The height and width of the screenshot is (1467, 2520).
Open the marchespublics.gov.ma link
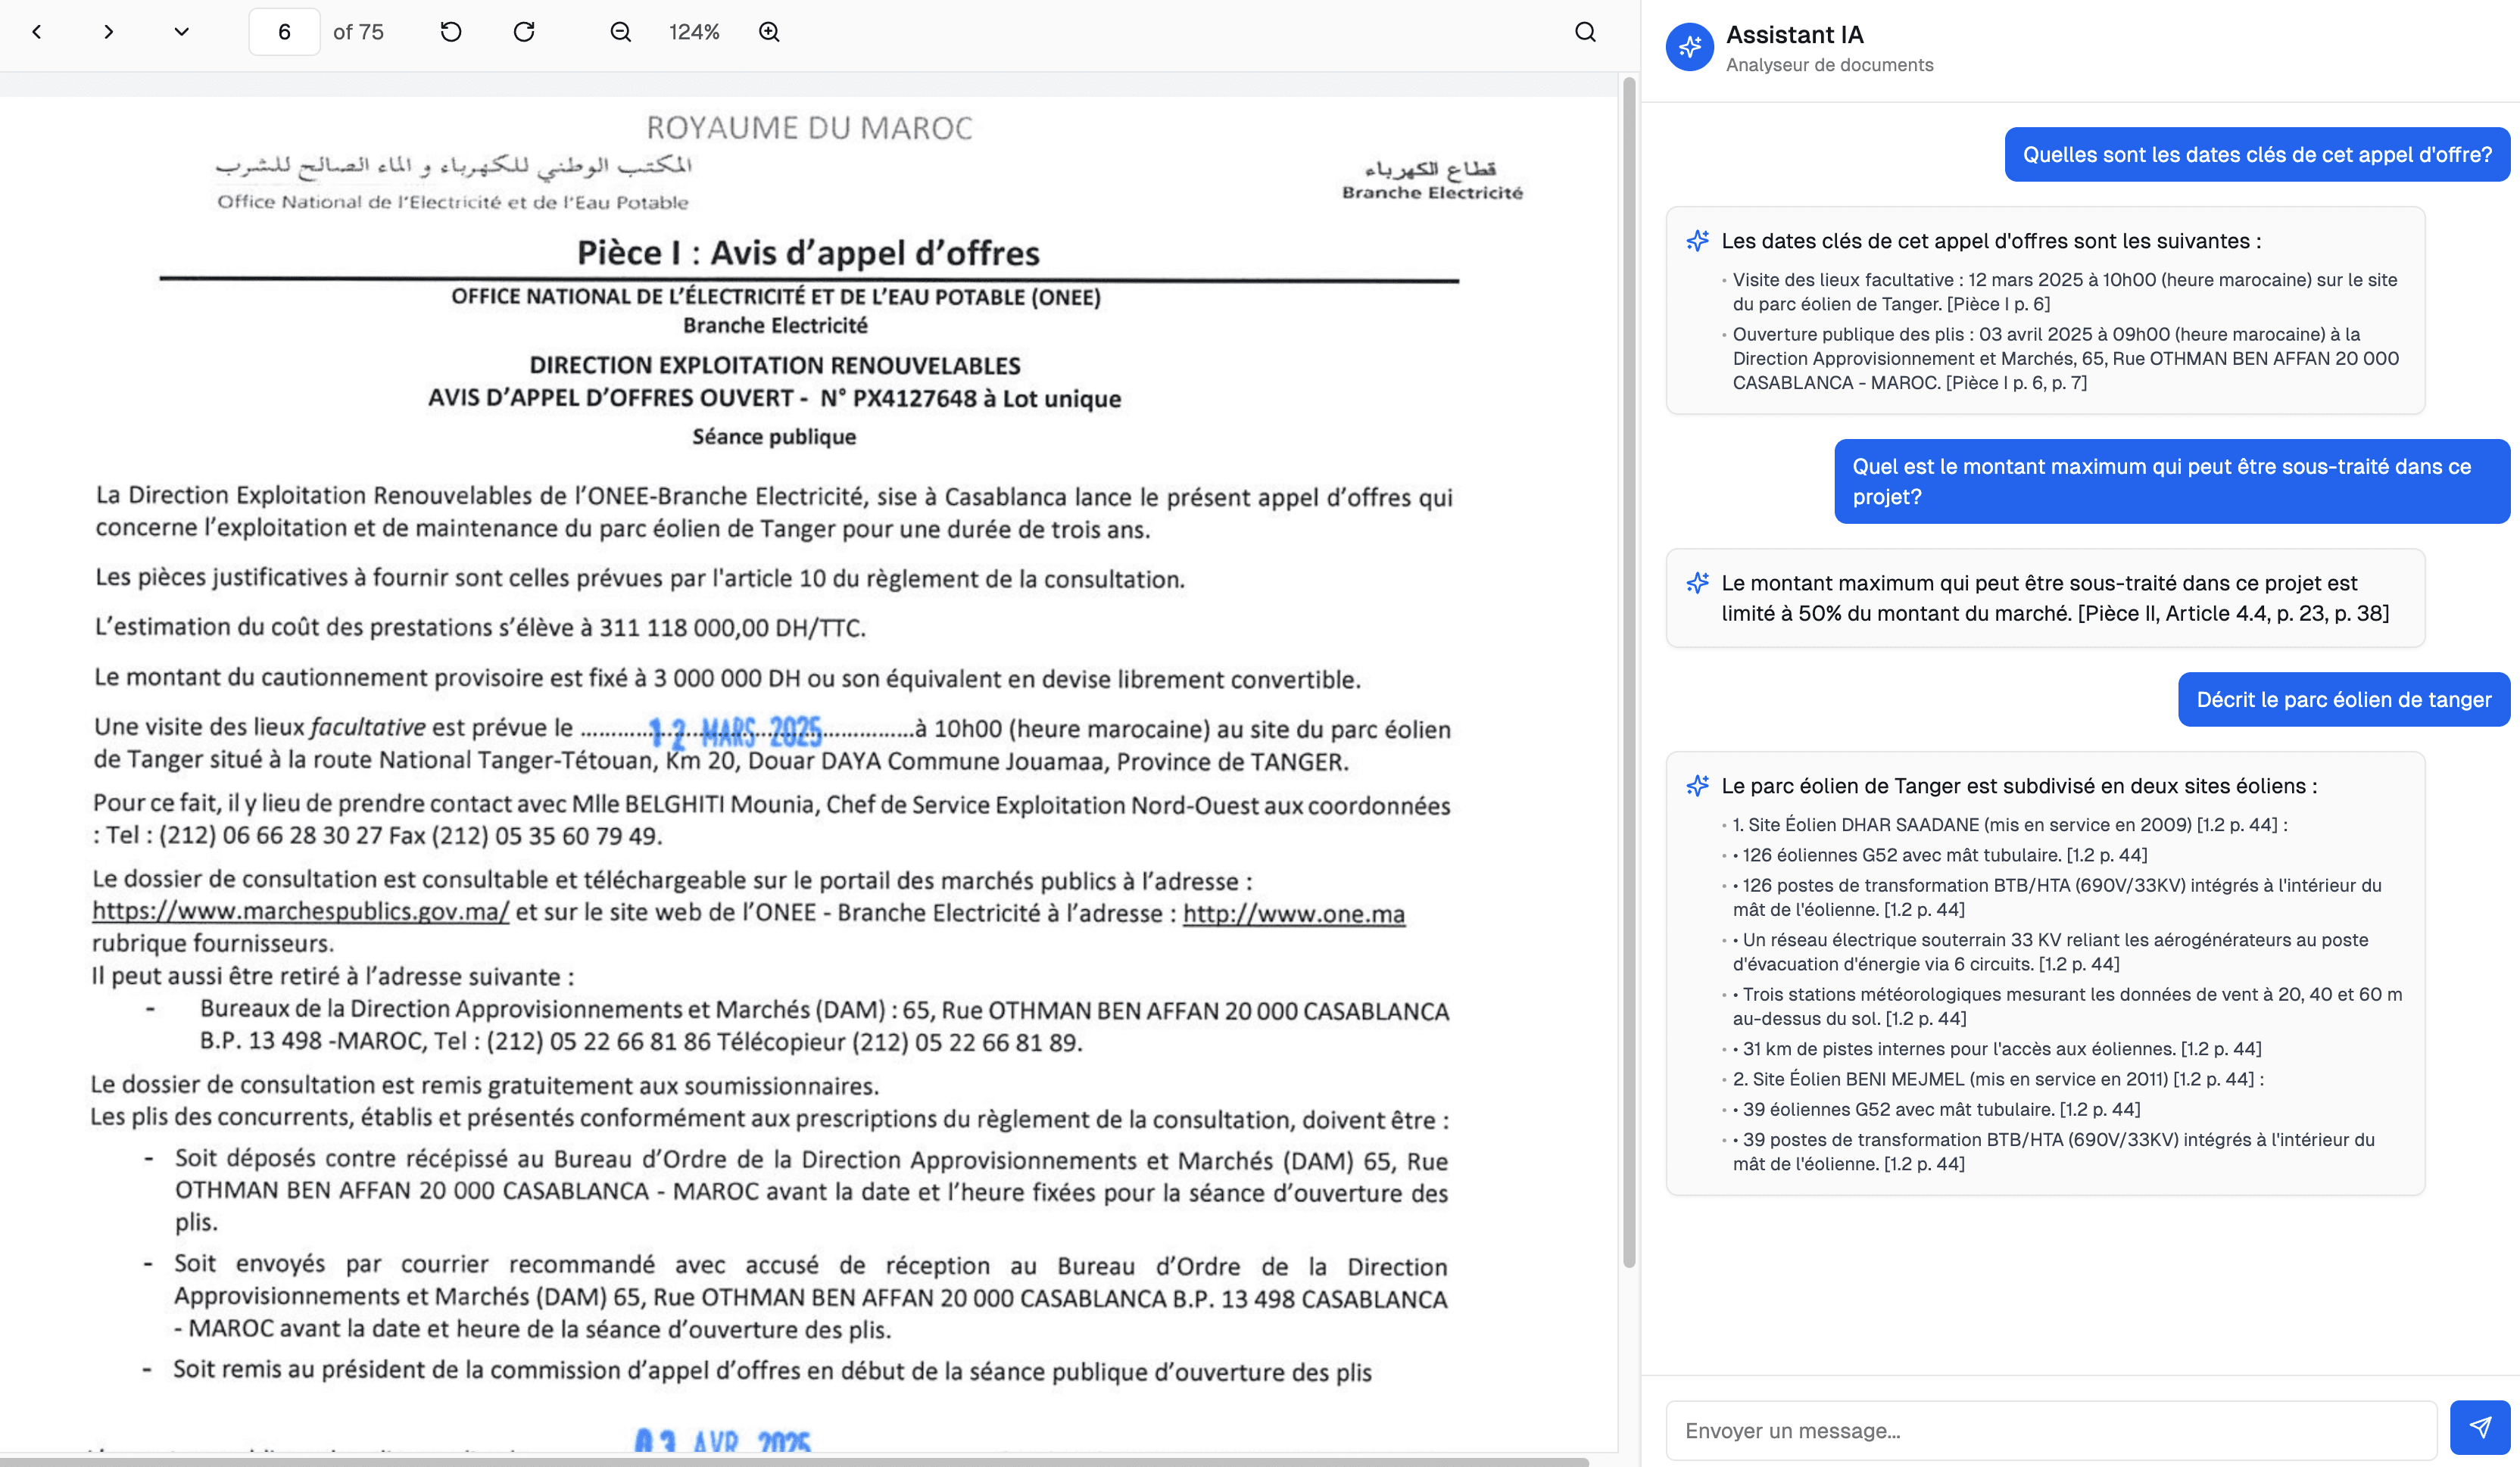pyautogui.click(x=301, y=912)
